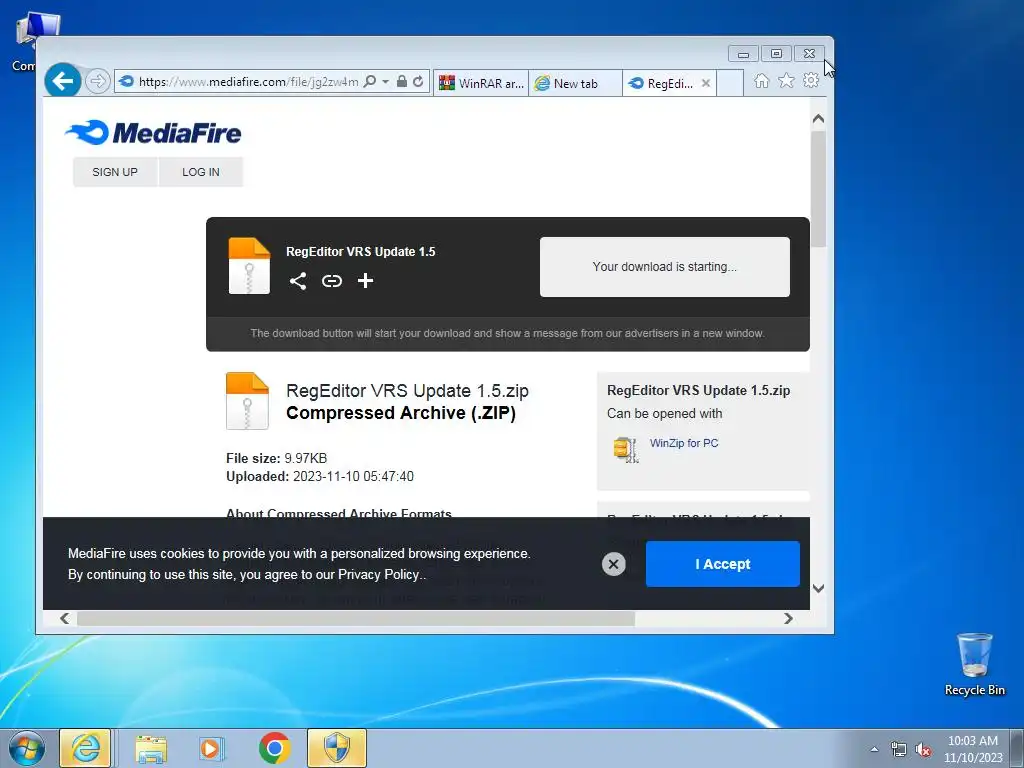Click the Uploaded: 2023-11-10 05:47:40 text
Viewport: 1024px width, 768px height.
tap(319, 477)
